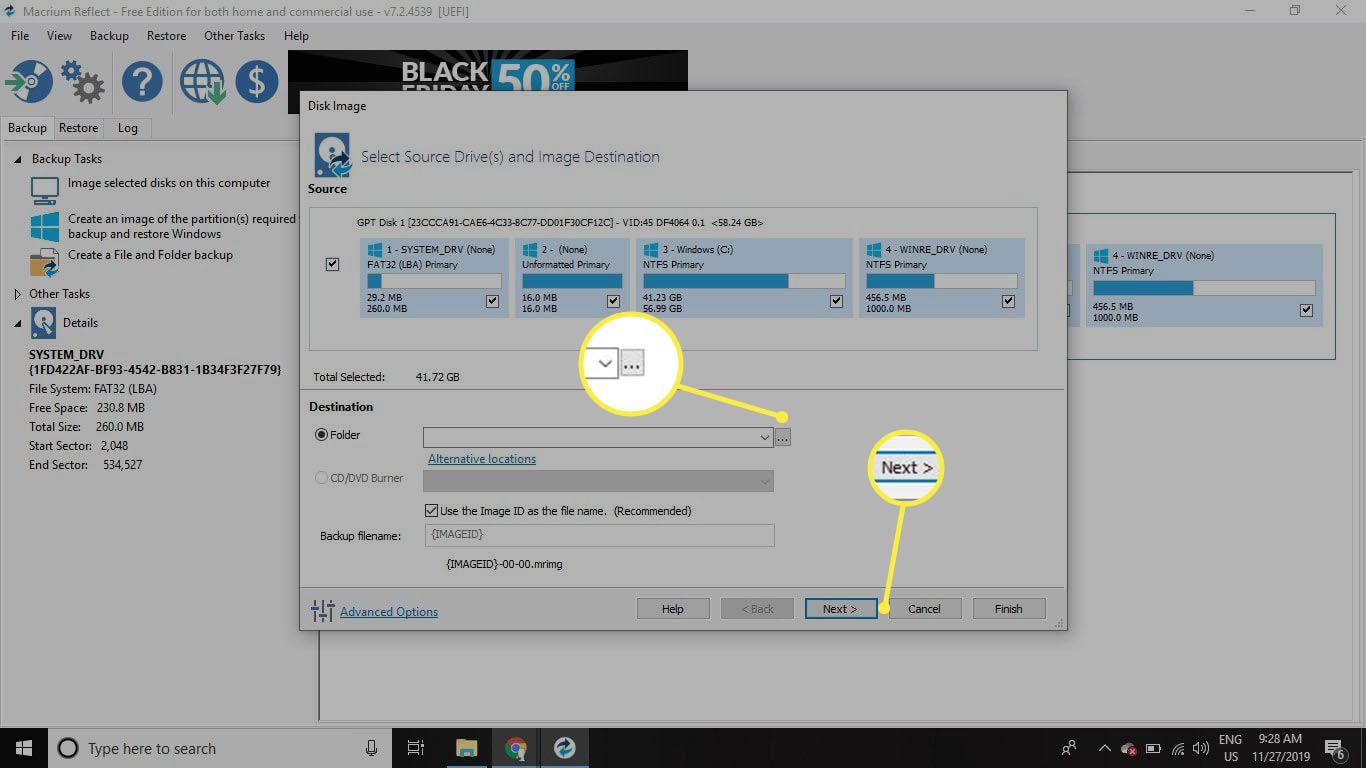1366x768 pixels.
Task: Click the disk image backup toolbar icon
Action: coord(28,81)
